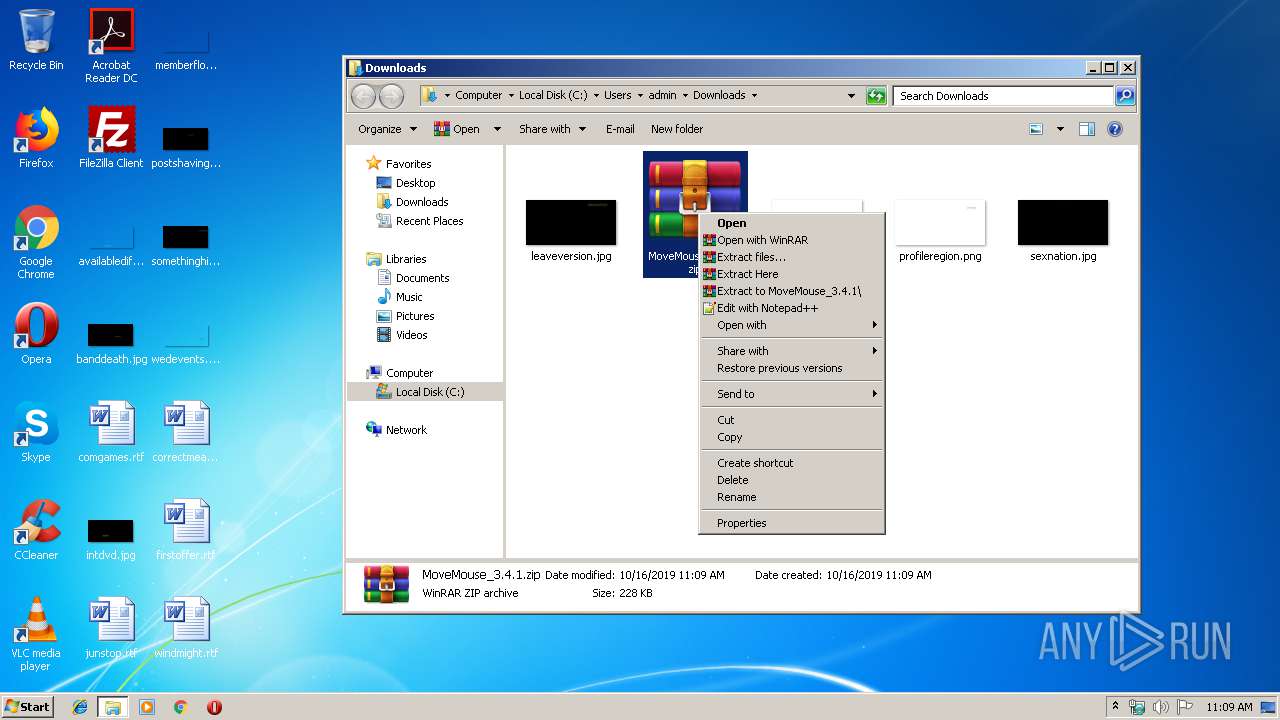Open Chrome from the taskbar
The height and width of the screenshot is (720, 1280).
click(x=180, y=707)
